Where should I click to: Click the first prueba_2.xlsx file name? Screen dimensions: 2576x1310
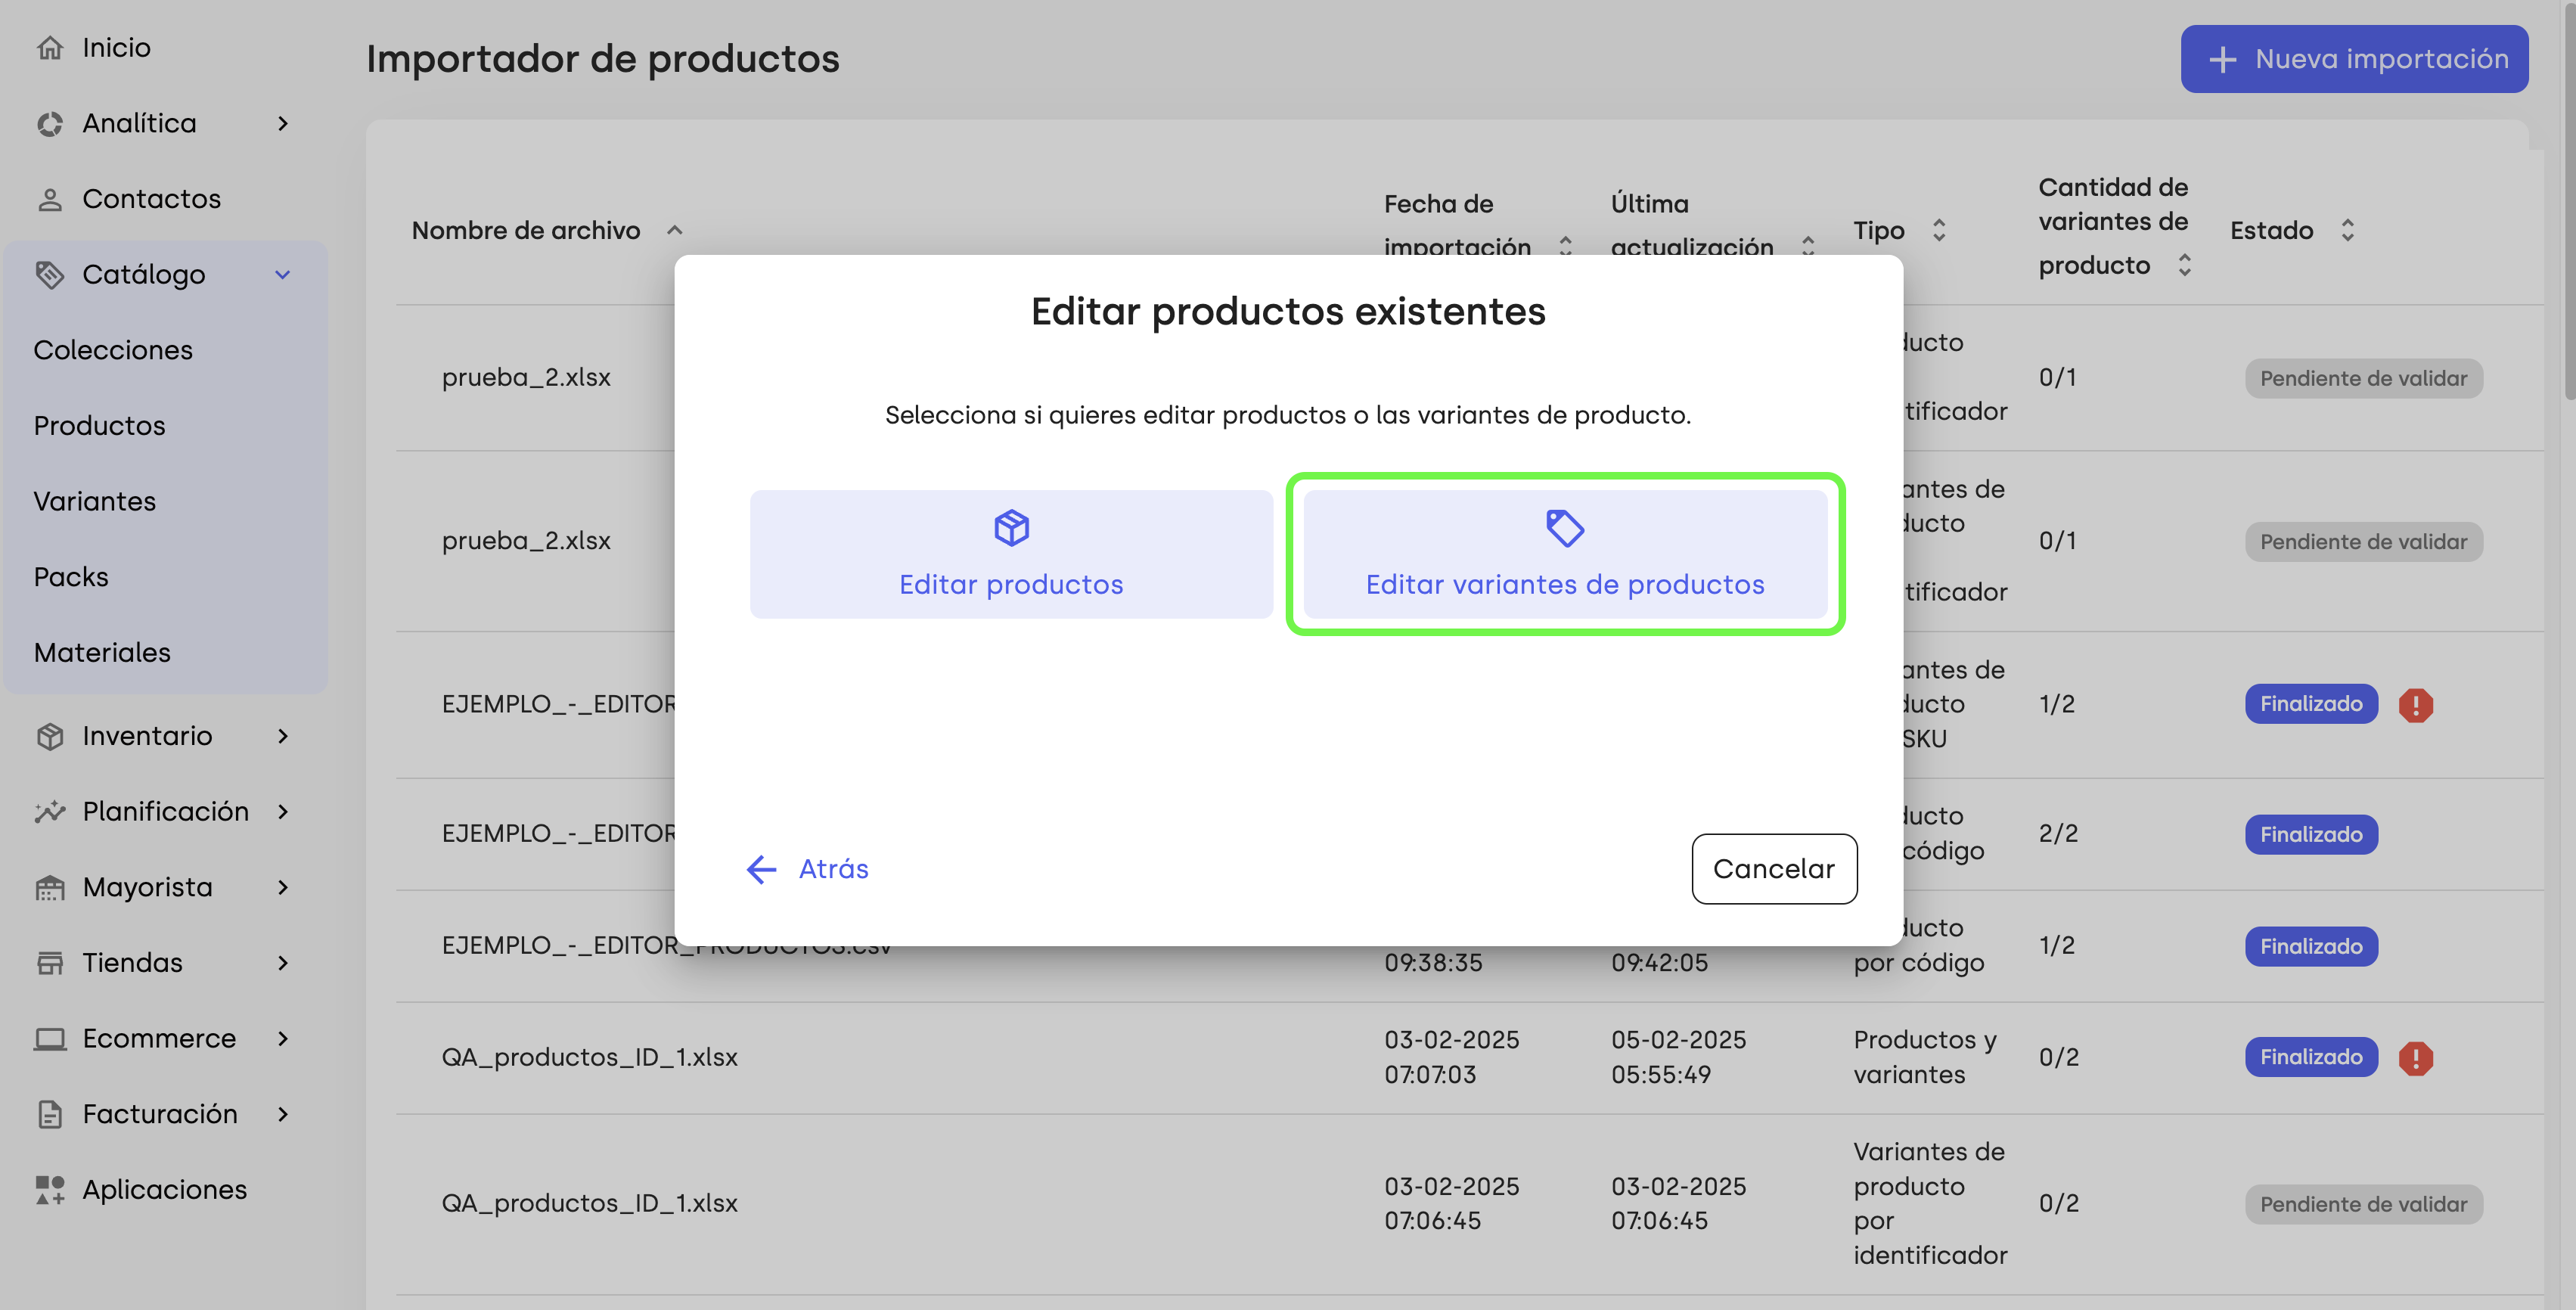pyautogui.click(x=526, y=377)
